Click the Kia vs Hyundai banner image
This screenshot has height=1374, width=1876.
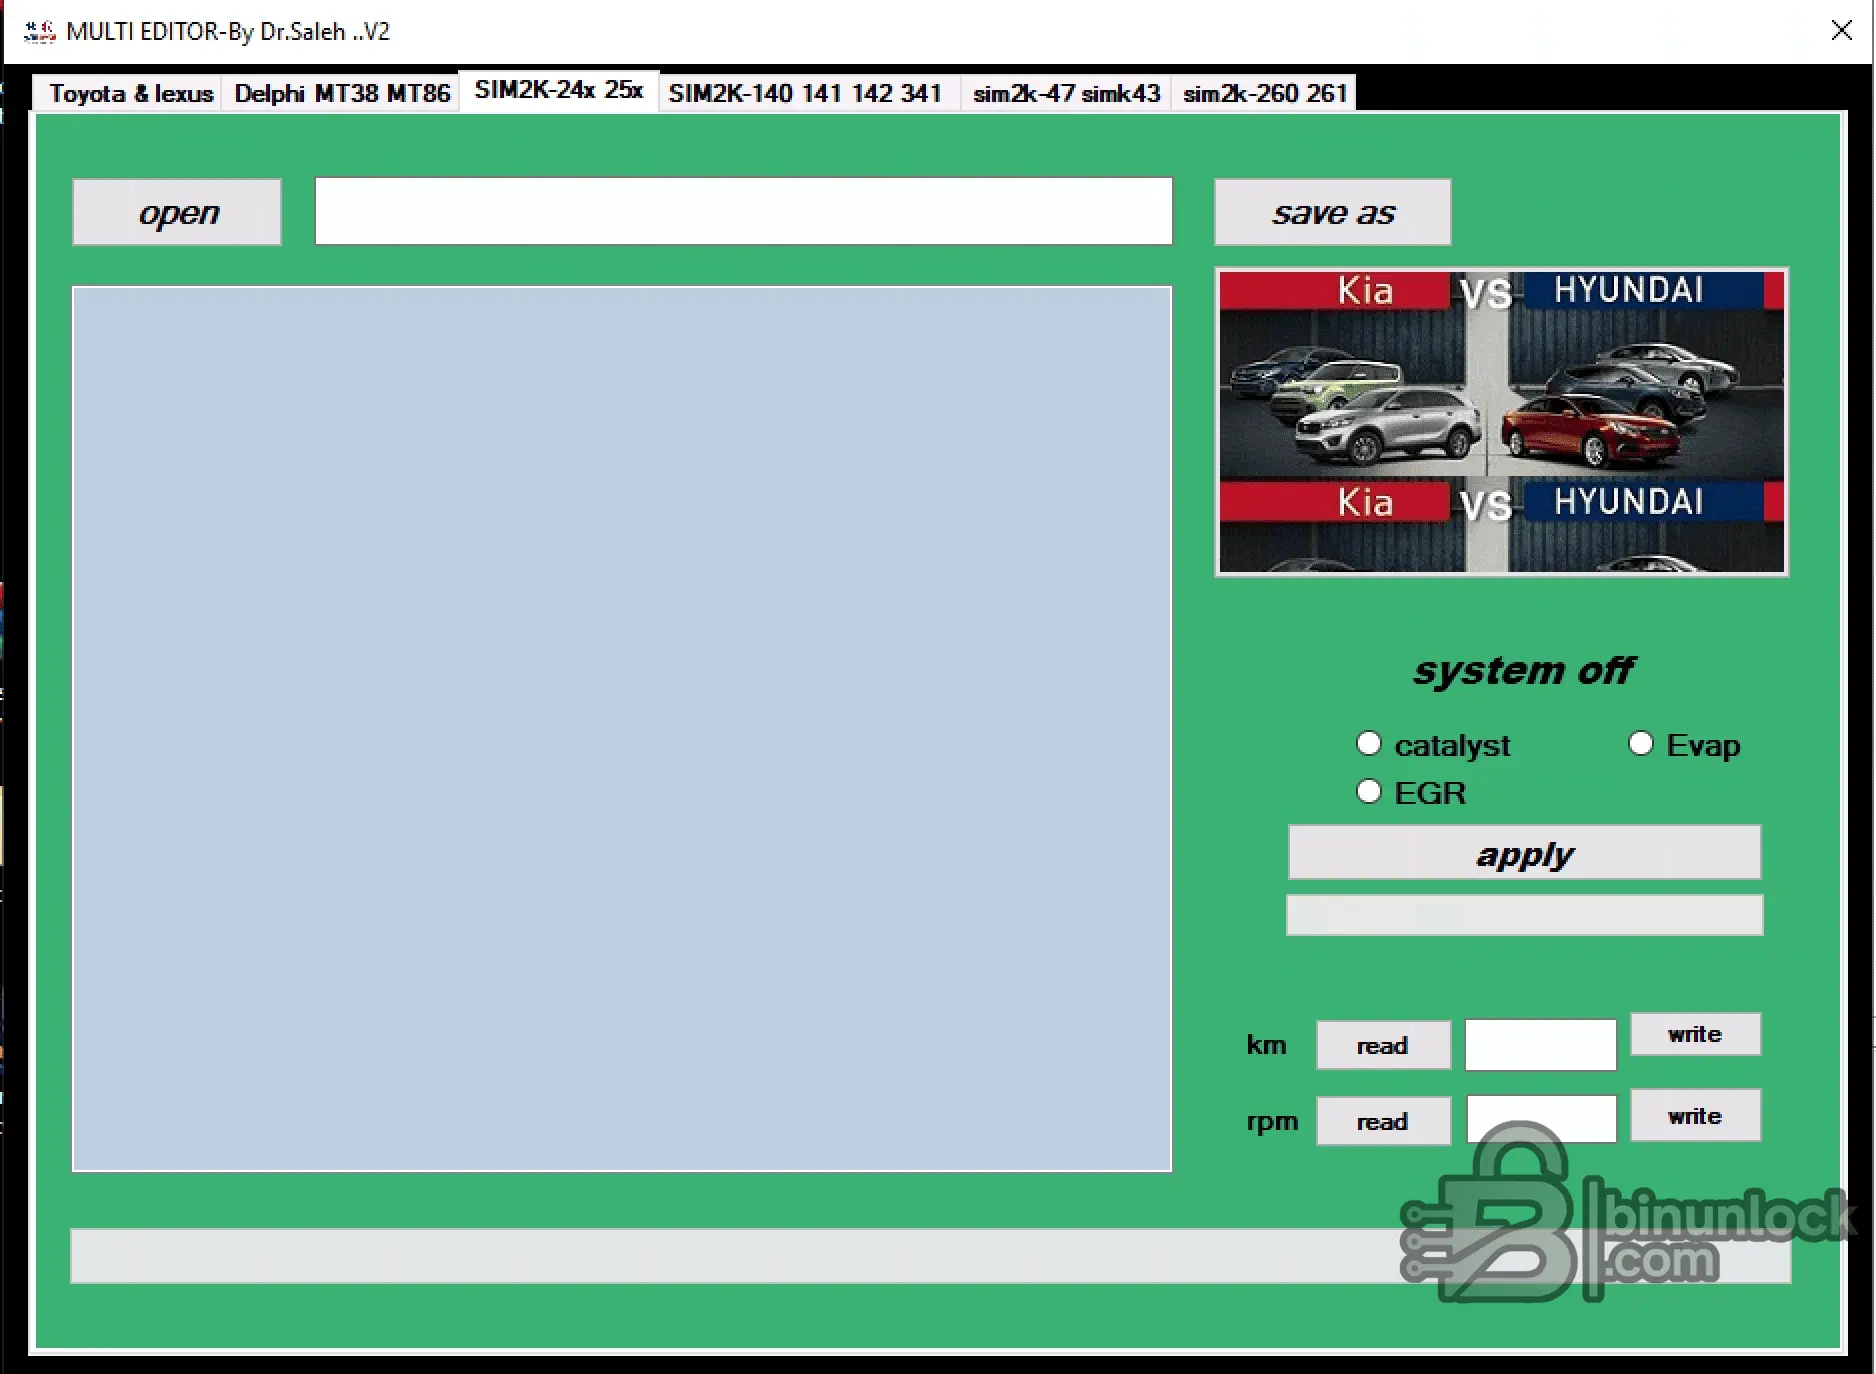pos(1502,422)
